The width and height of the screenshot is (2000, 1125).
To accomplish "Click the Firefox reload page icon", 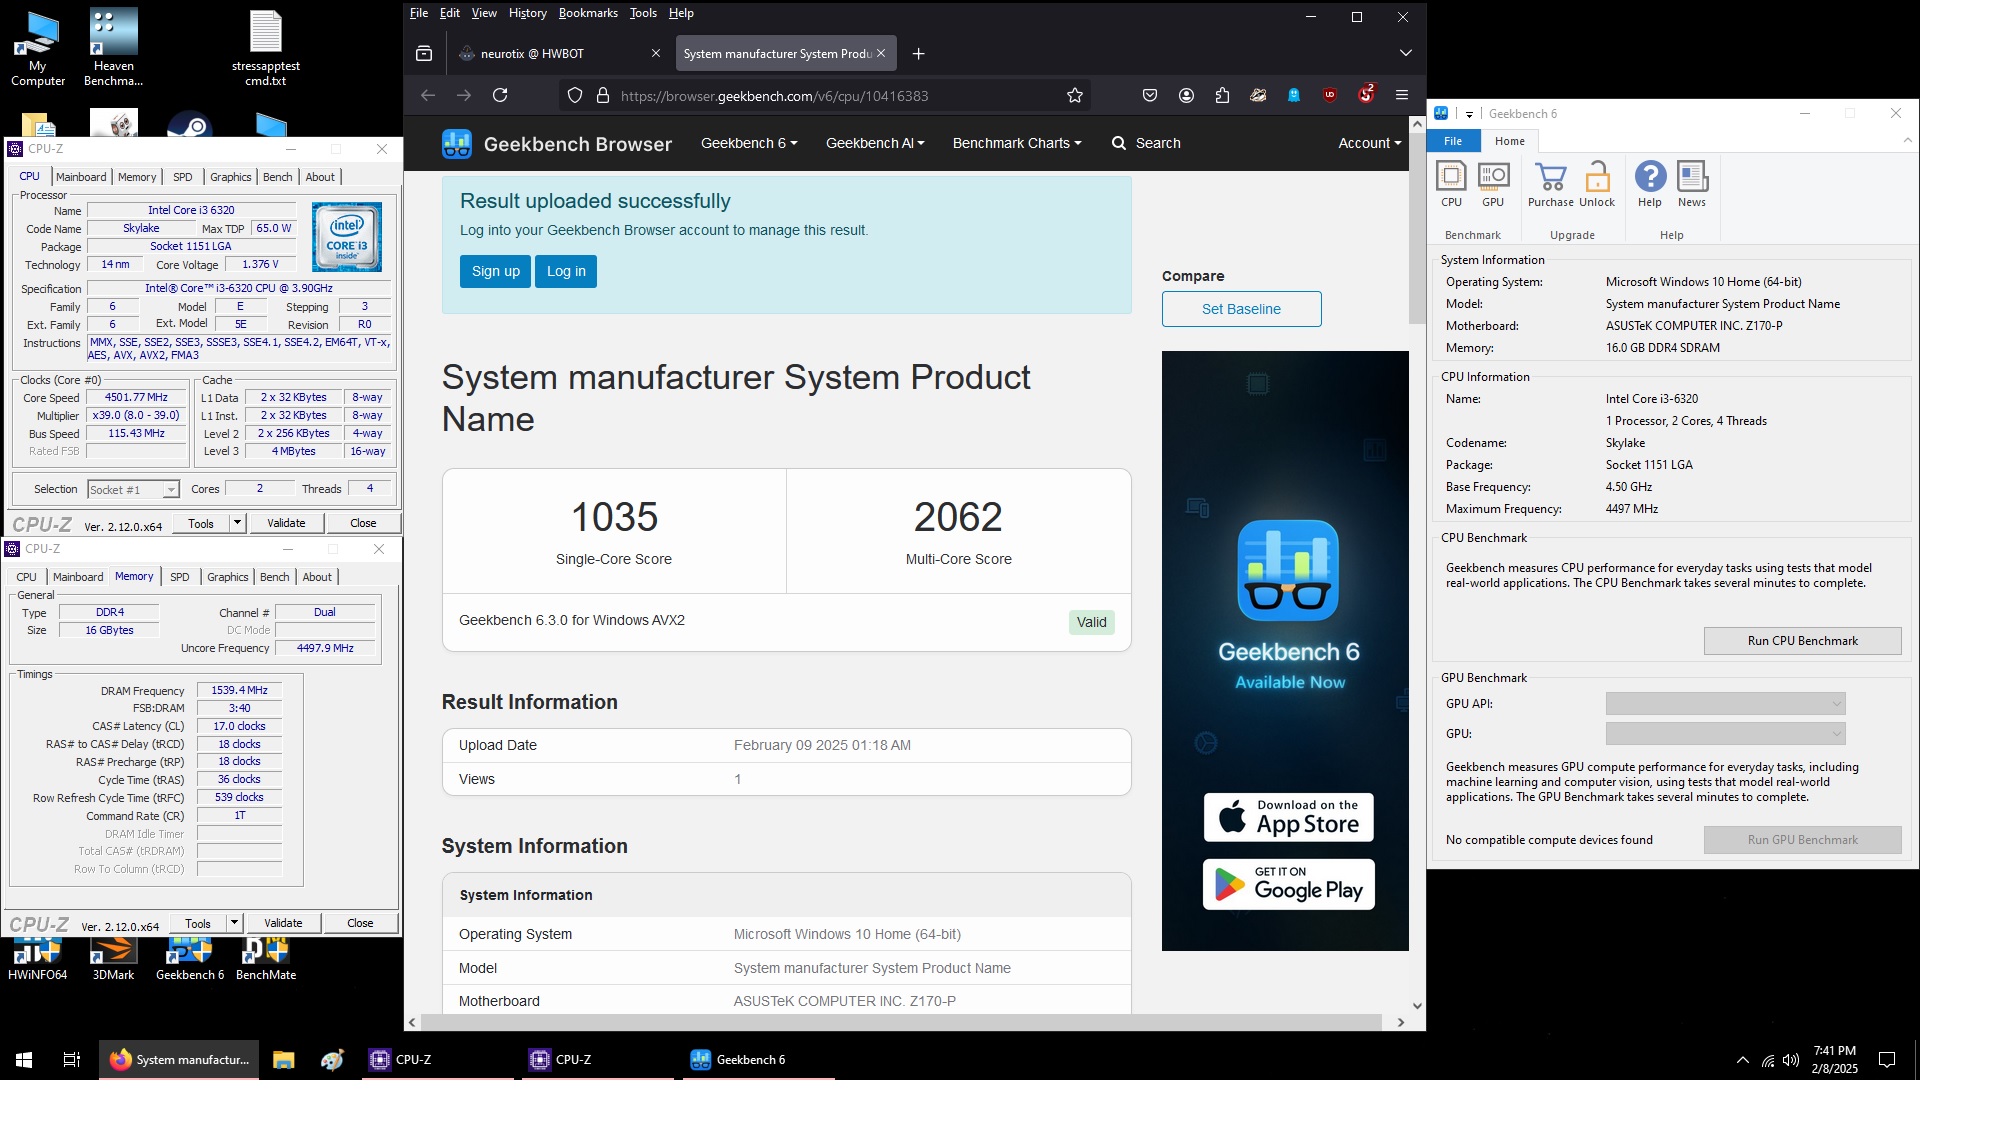I will (x=500, y=95).
